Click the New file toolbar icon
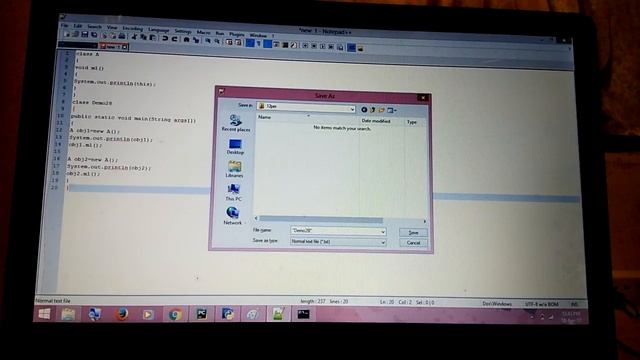This screenshot has height=360, width=640. tap(67, 34)
